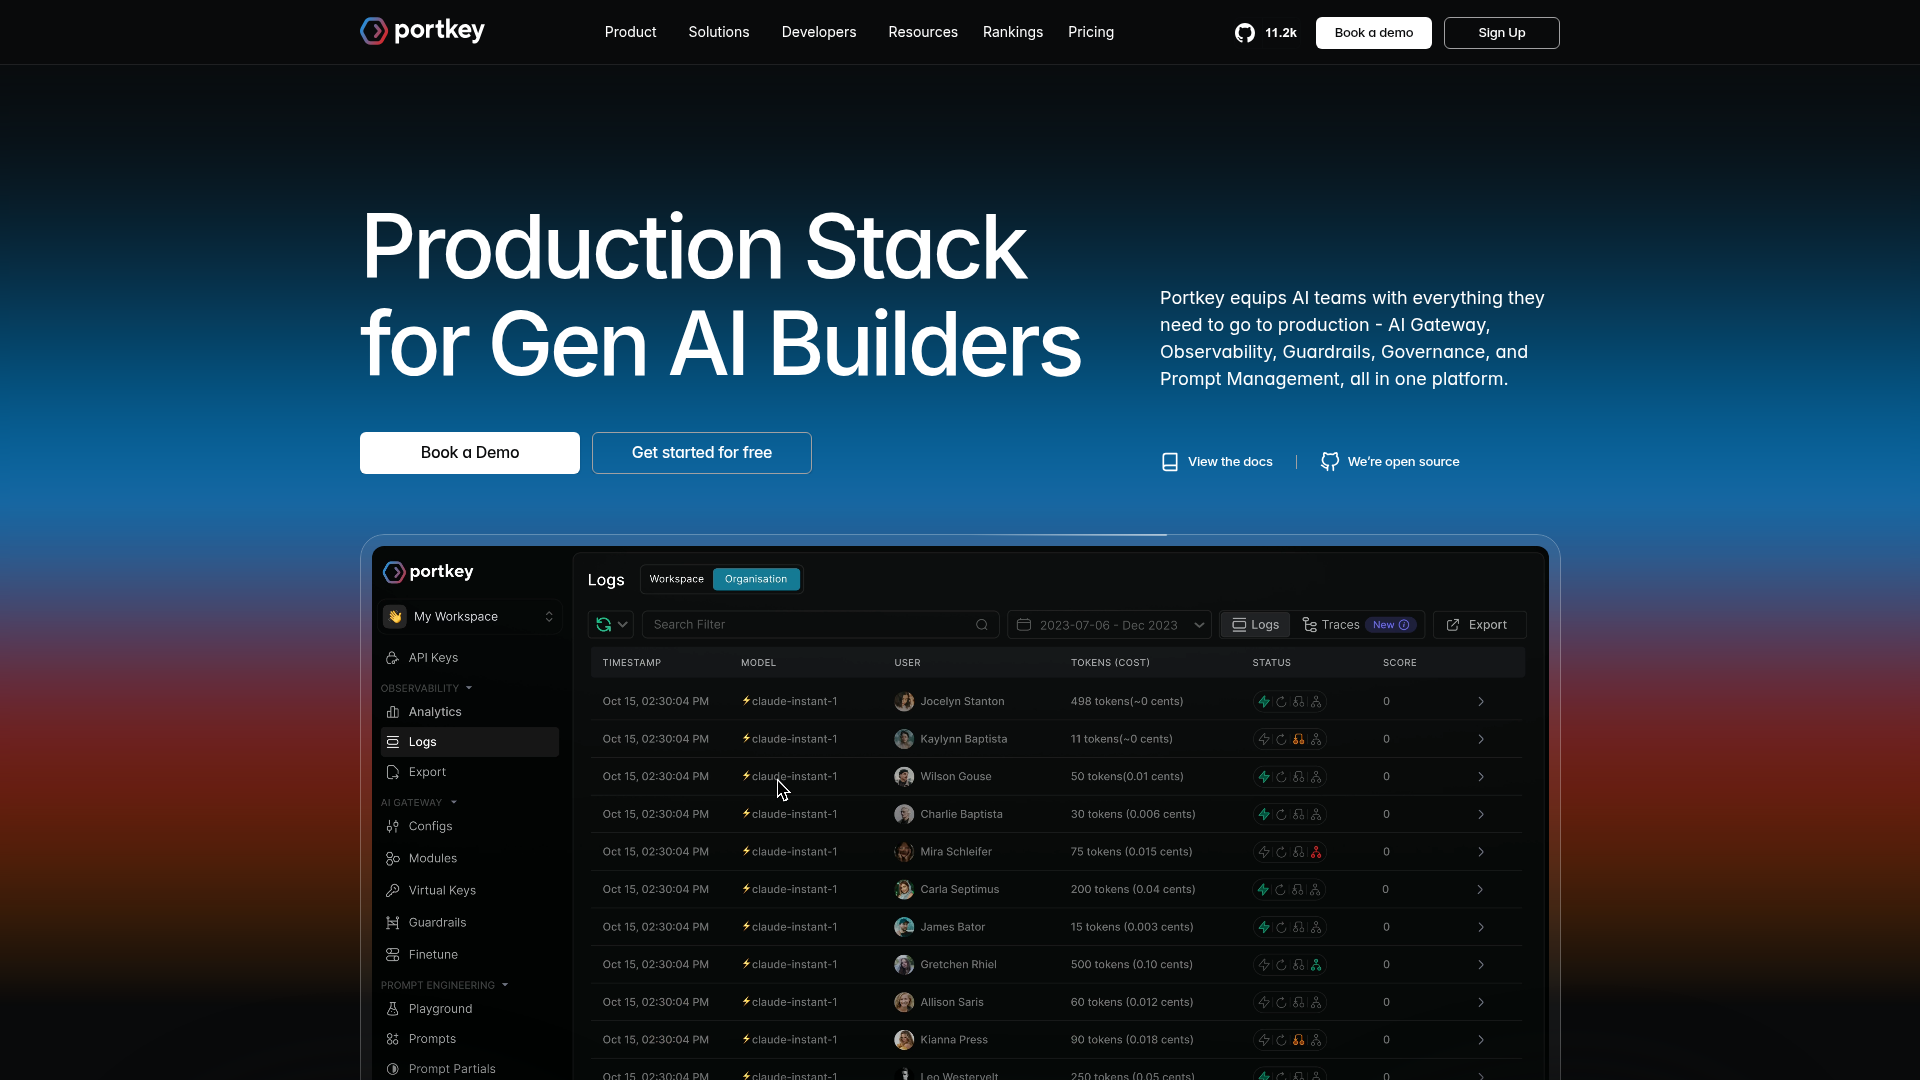Screen dimensions: 1920x1080
Task: Click the GitHub icon in header
Action: click(x=1244, y=33)
